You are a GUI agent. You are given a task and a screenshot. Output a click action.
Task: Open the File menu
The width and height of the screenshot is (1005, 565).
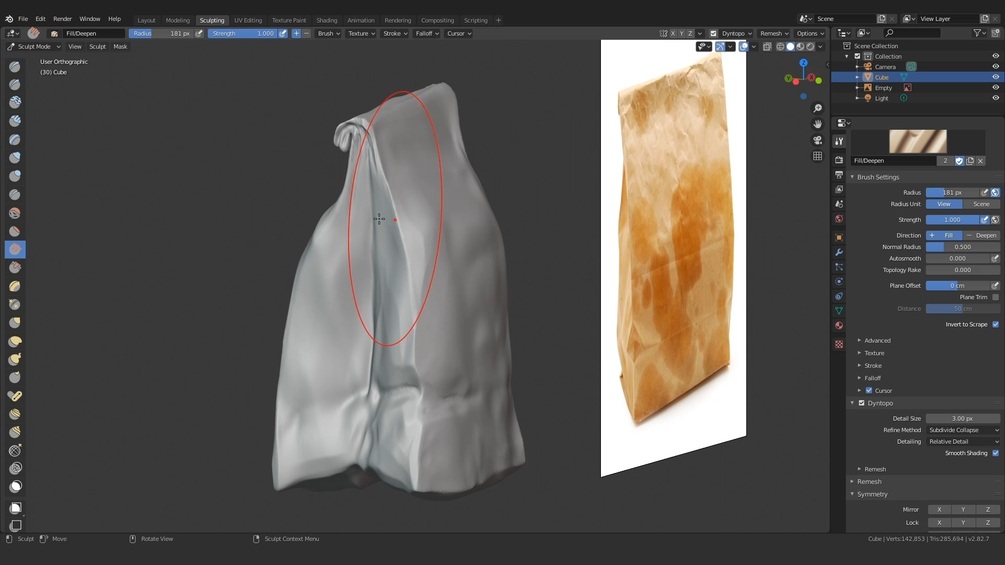(x=23, y=19)
